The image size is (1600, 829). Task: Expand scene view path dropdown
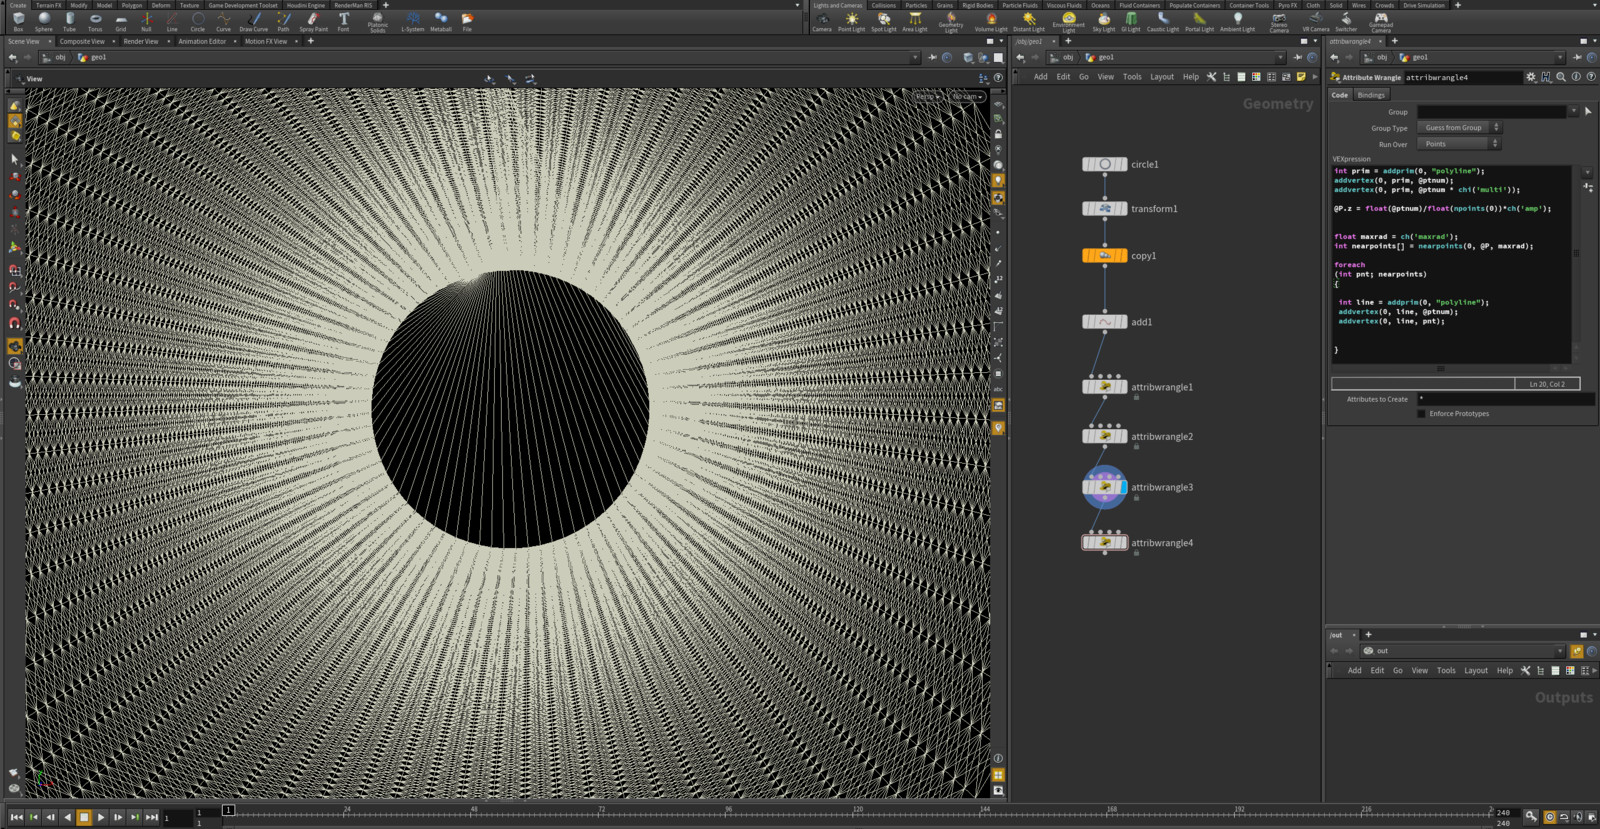point(915,57)
